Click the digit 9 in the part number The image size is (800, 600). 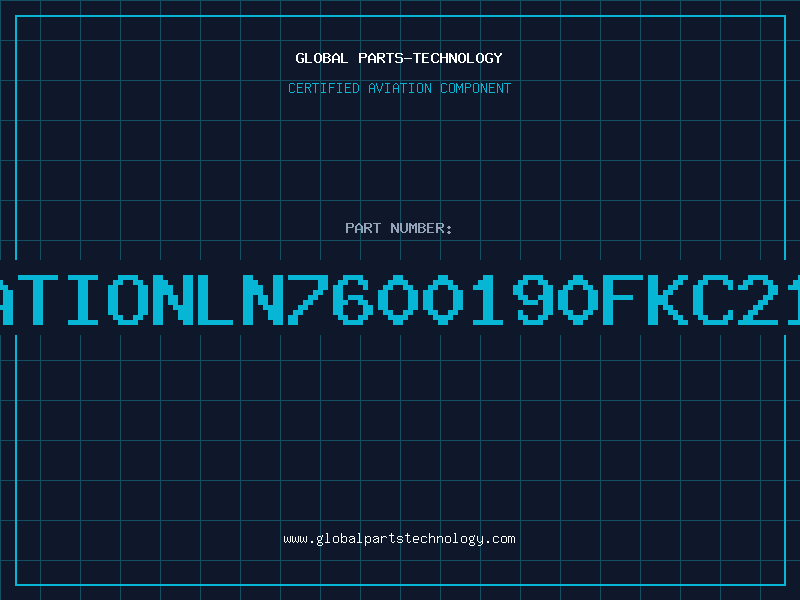coord(533,299)
